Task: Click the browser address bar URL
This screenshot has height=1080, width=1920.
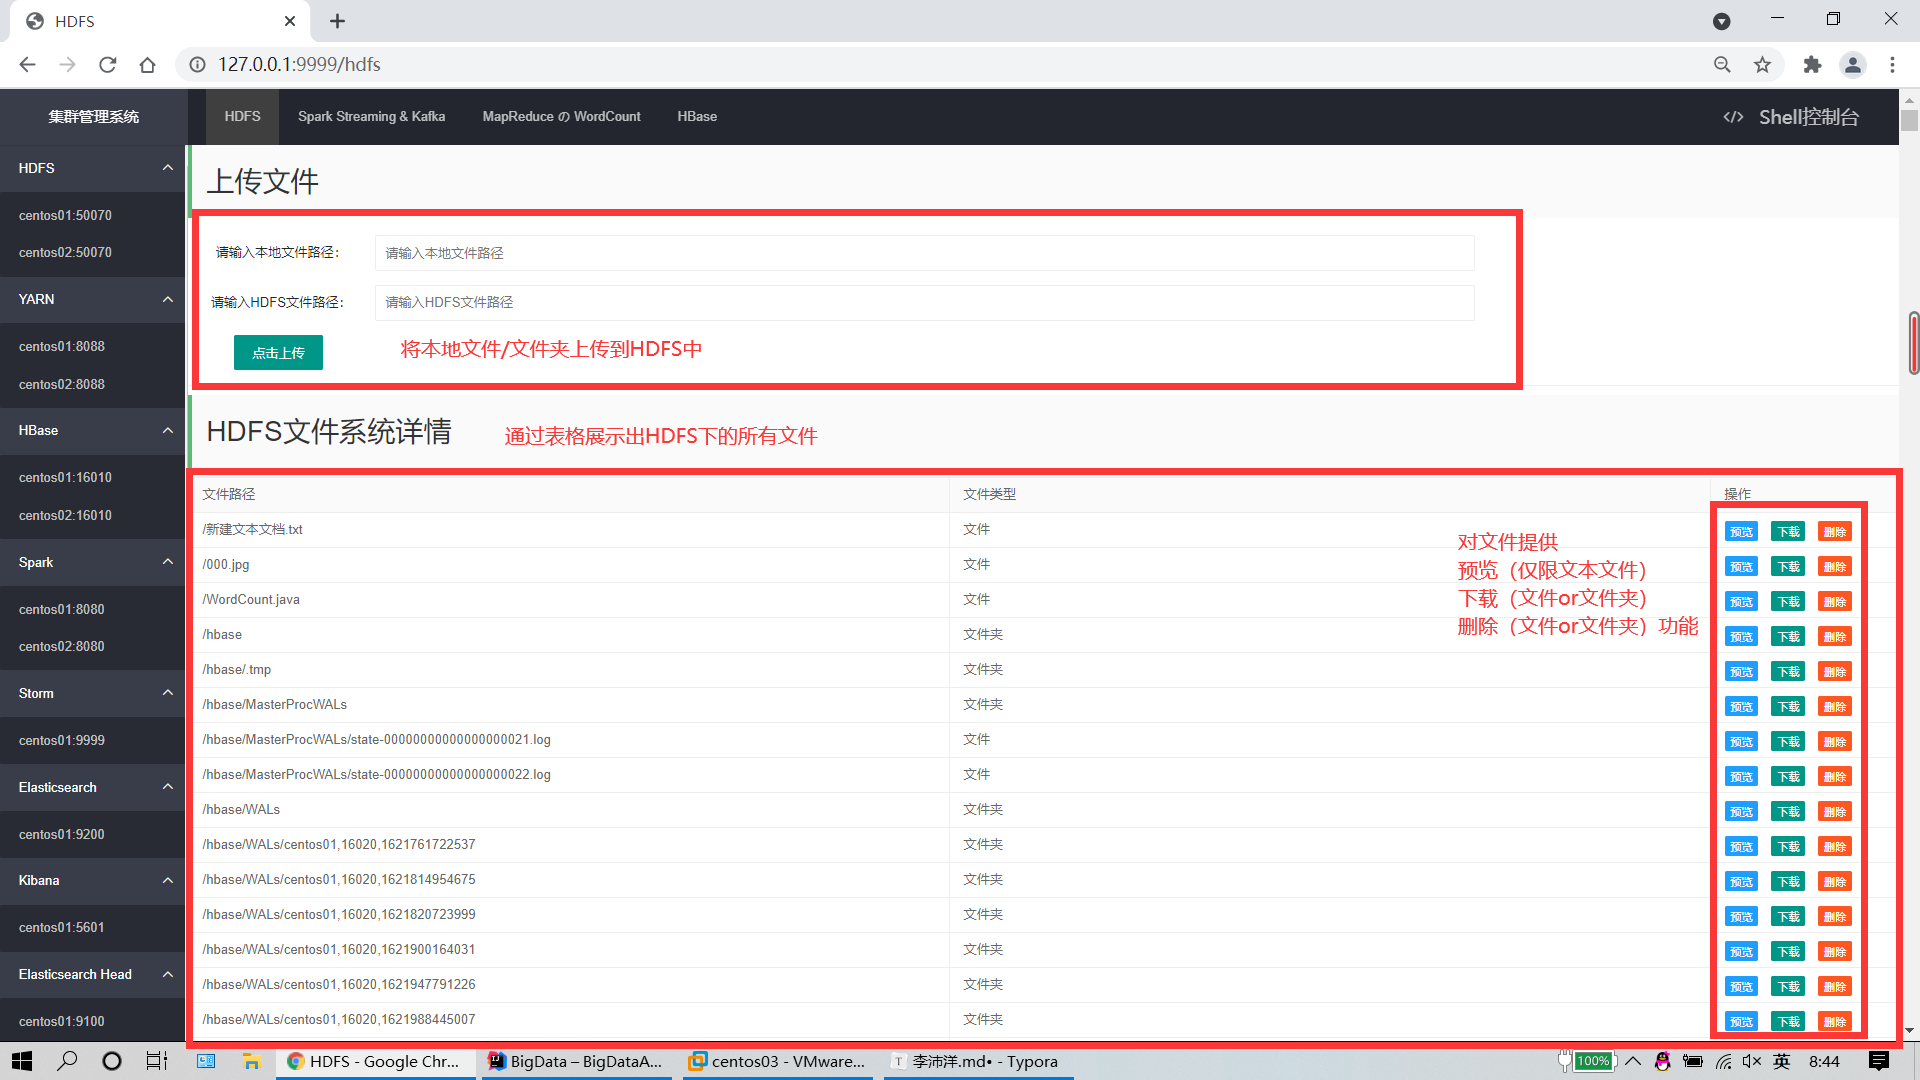Action: [299, 65]
